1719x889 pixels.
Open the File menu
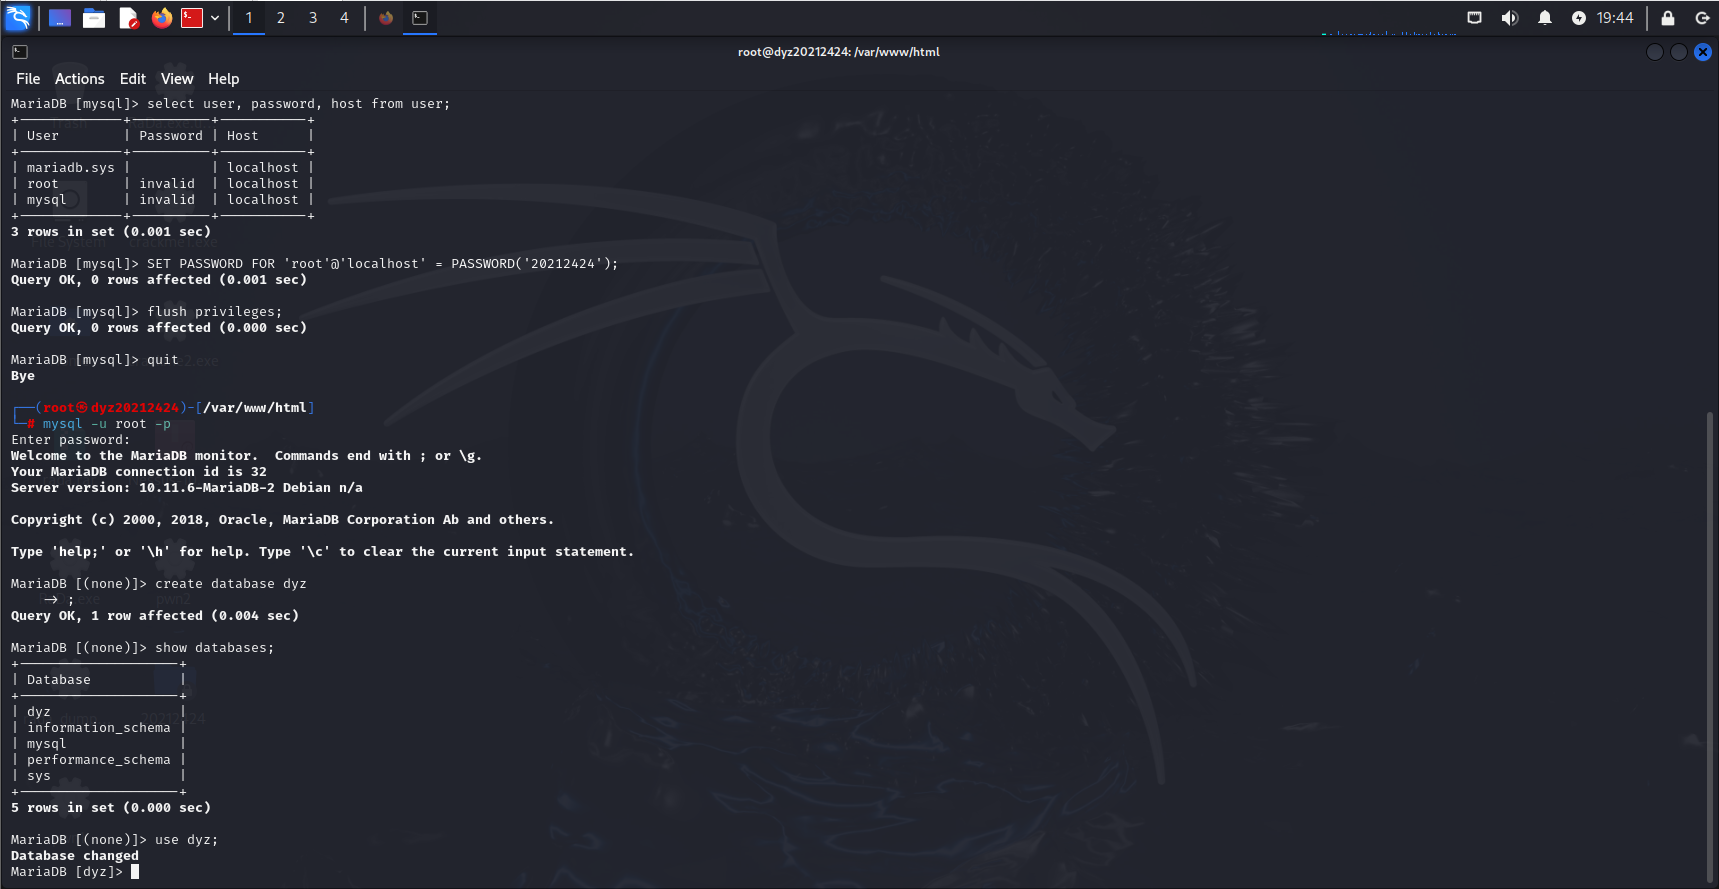click(x=28, y=79)
